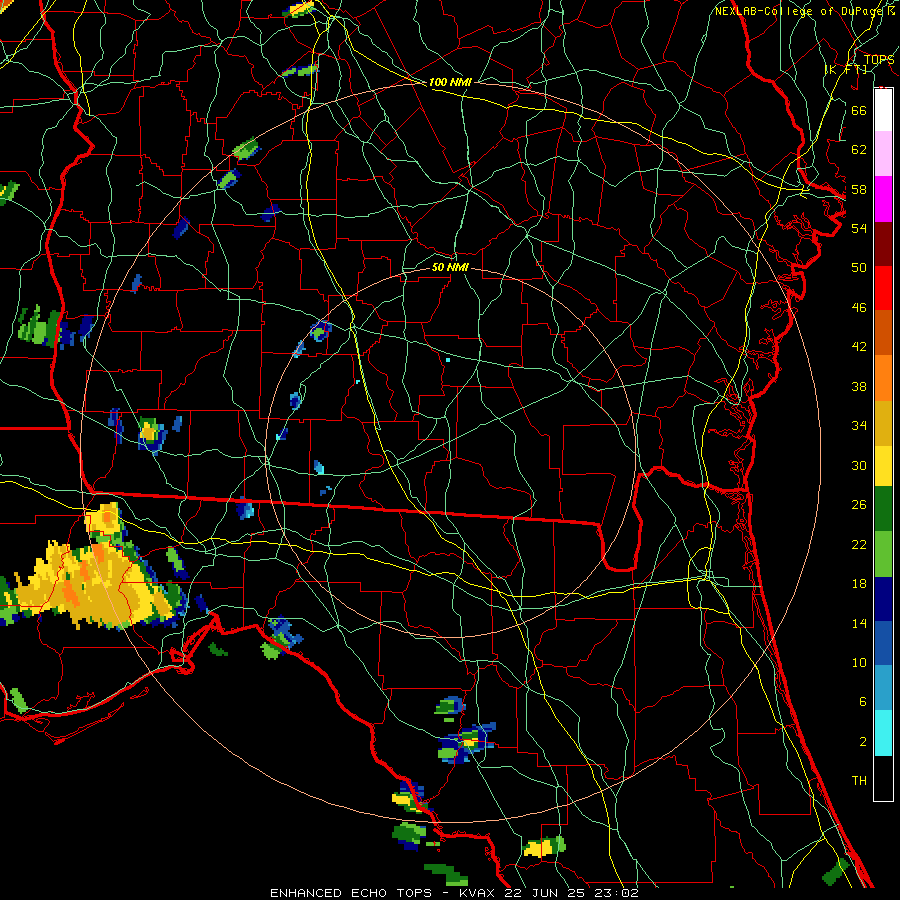
Task: Click the "22" scale value
Action: [x=859, y=544]
